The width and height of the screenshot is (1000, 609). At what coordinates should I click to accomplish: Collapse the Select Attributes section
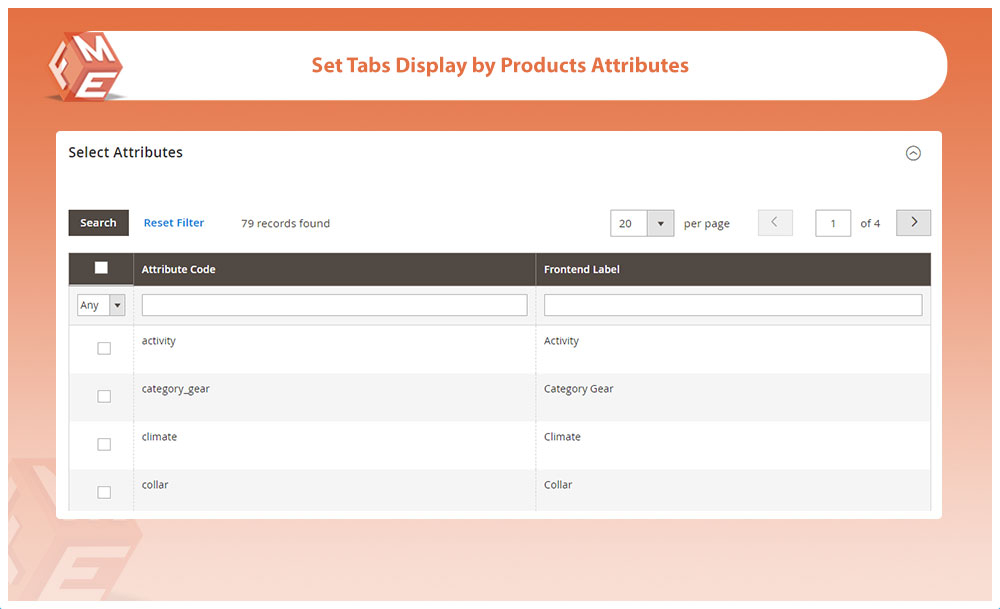(x=912, y=153)
